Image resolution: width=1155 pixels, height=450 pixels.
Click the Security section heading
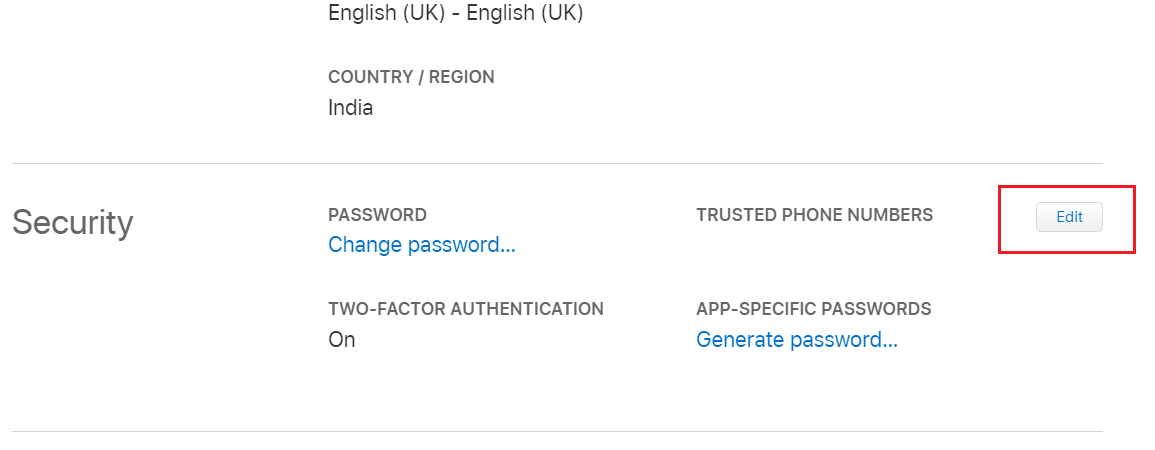coord(72,223)
